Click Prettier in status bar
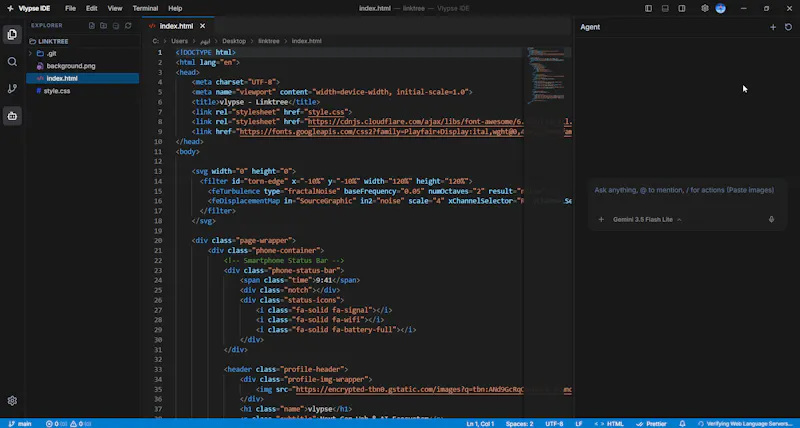Screen dimensions: 800x428 click(x=652, y=424)
